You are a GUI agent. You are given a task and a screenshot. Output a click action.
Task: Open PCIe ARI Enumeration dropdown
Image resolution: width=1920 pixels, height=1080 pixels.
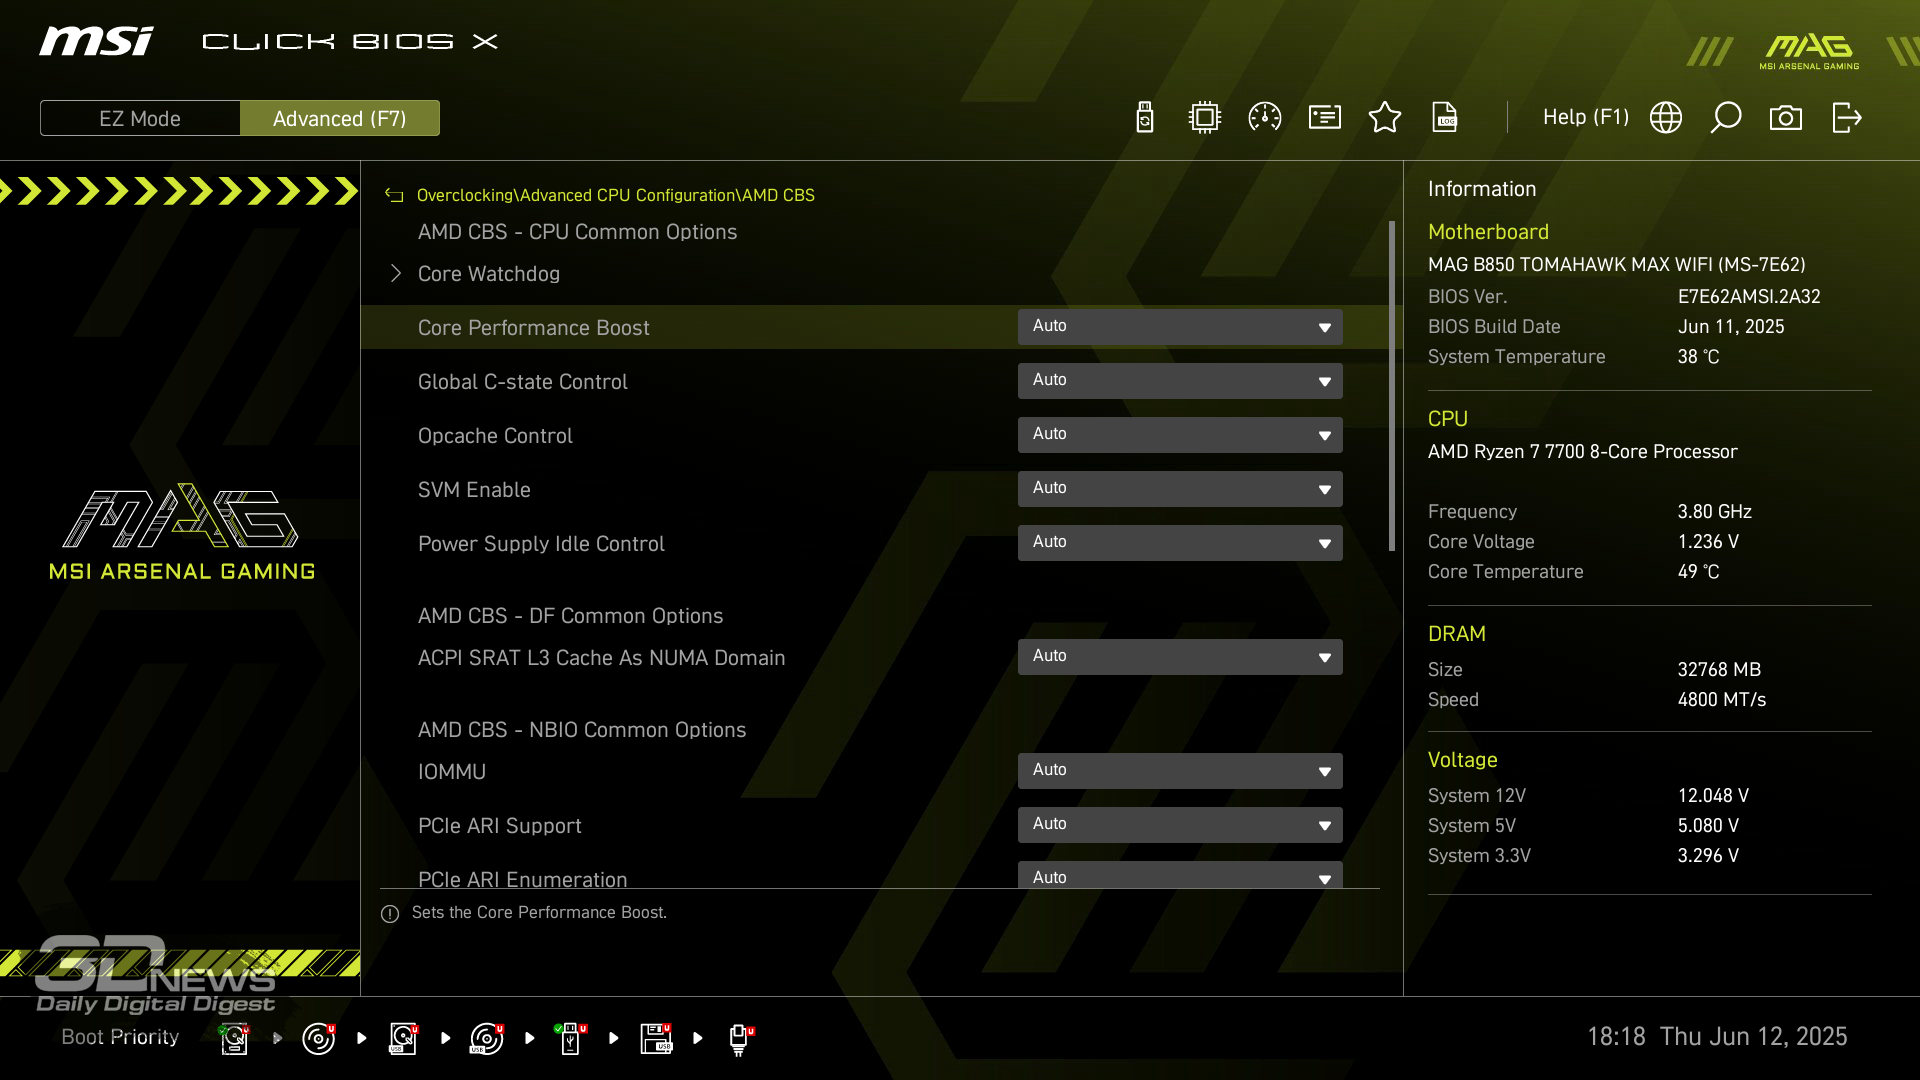tap(1180, 875)
